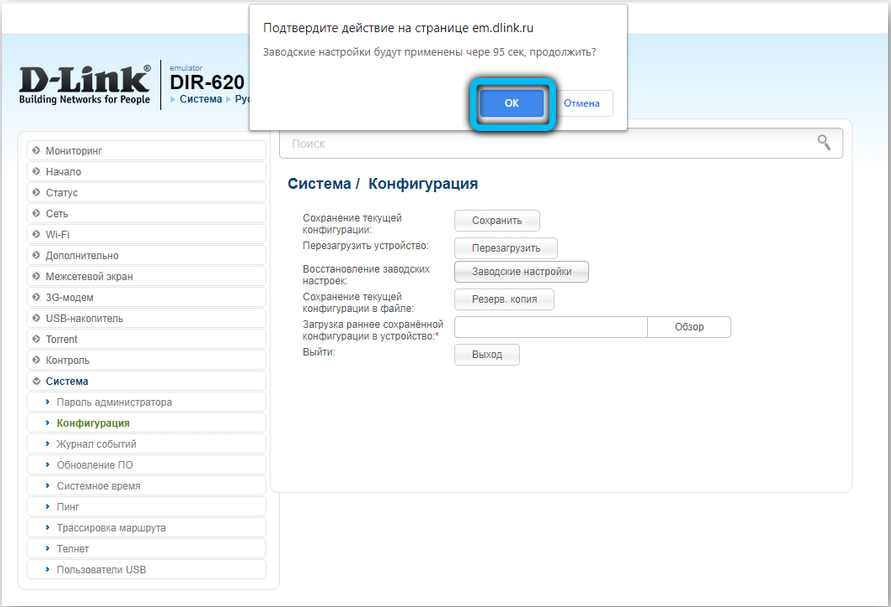Image resolution: width=891 pixels, height=607 pixels.
Task: Click the config file path field
Action: pos(551,327)
